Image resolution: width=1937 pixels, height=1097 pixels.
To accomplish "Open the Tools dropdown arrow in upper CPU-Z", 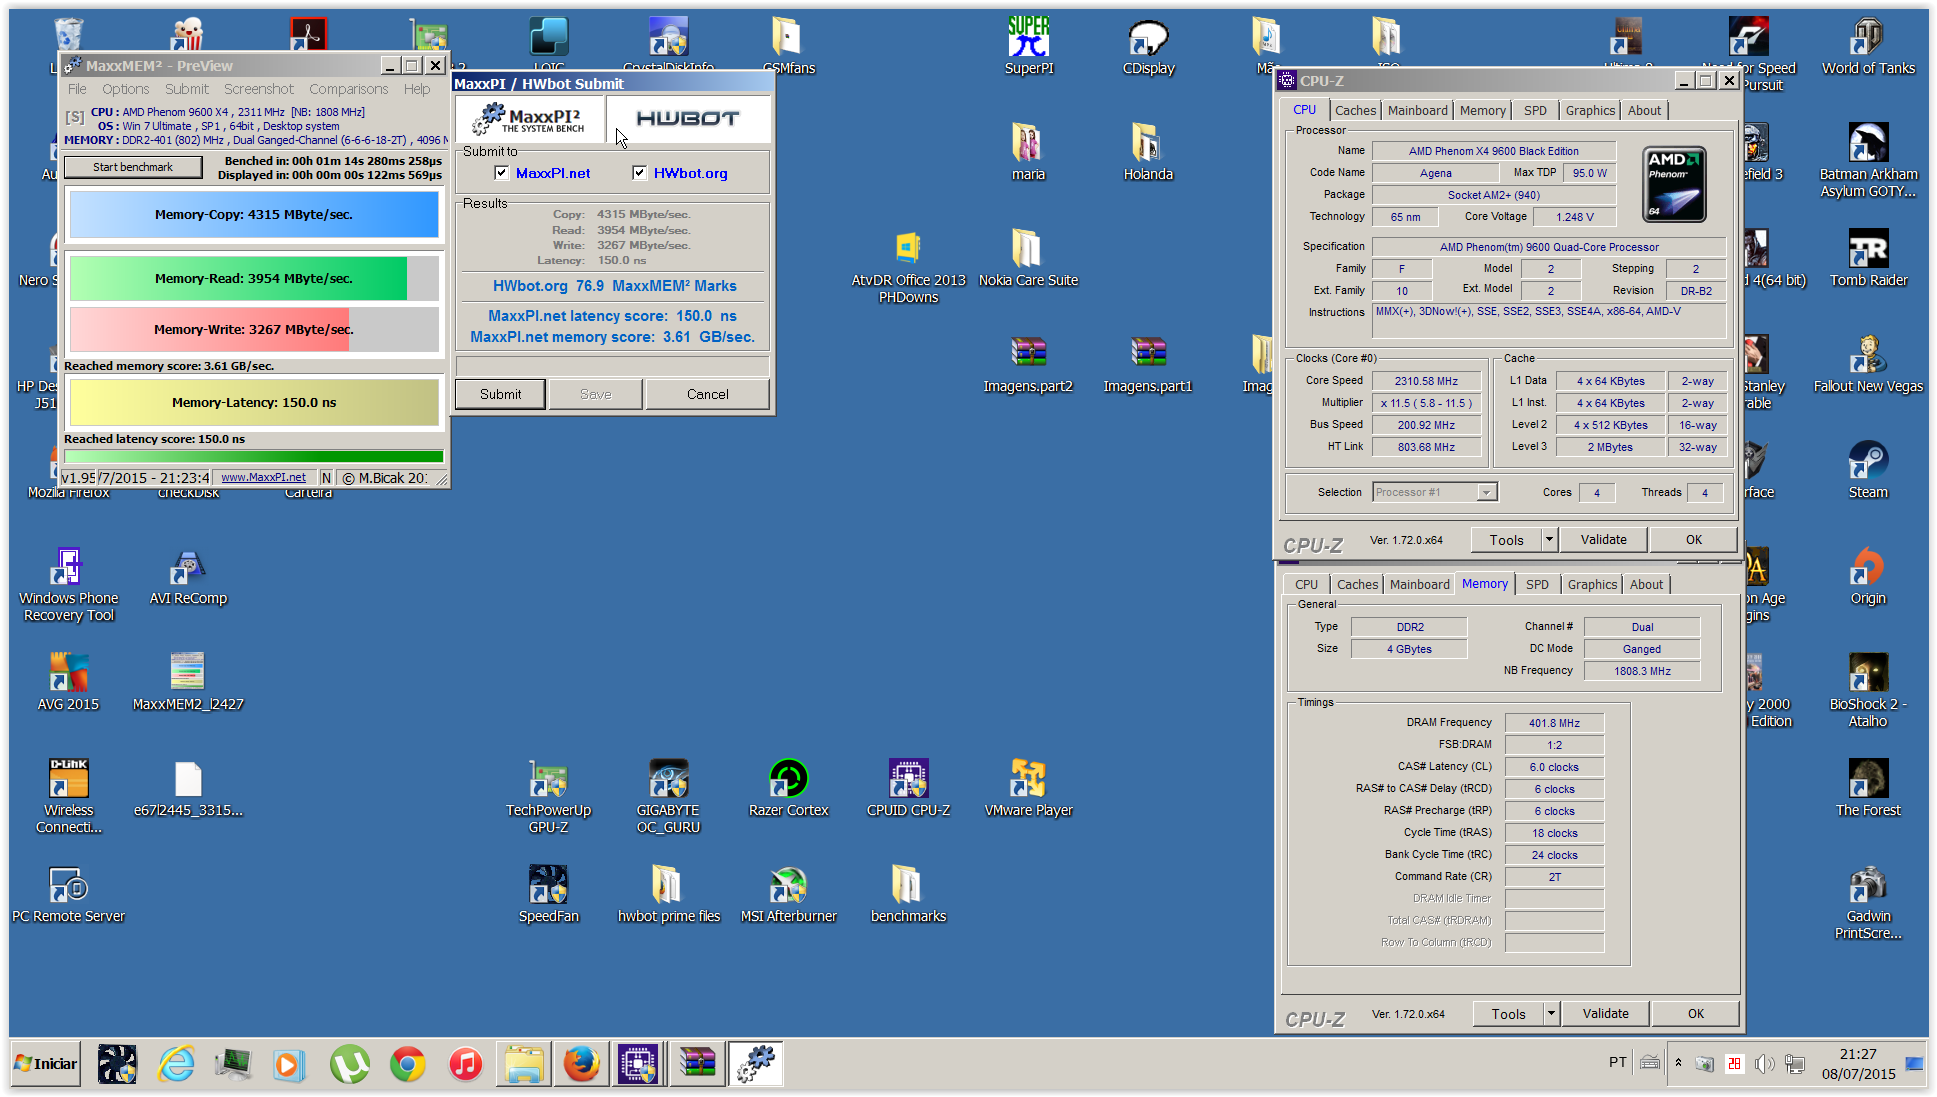I will pos(1549,540).
